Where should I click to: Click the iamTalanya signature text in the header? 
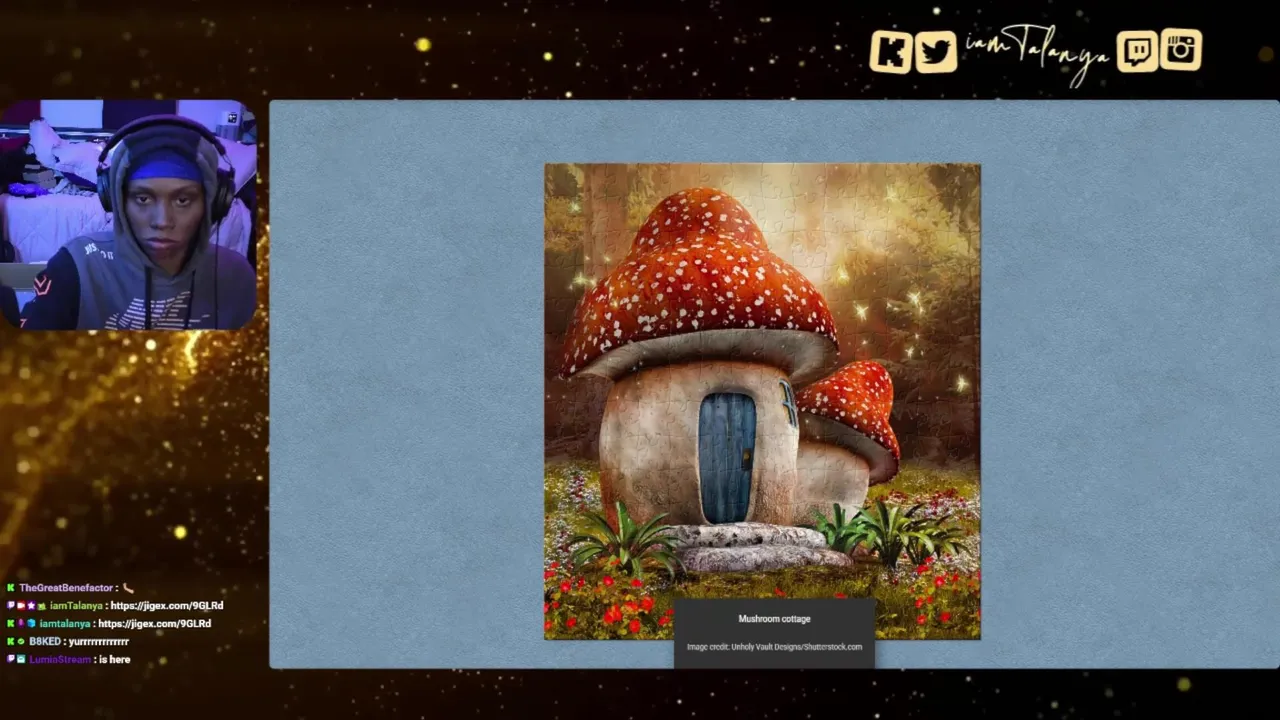(x=1037, y=54)
